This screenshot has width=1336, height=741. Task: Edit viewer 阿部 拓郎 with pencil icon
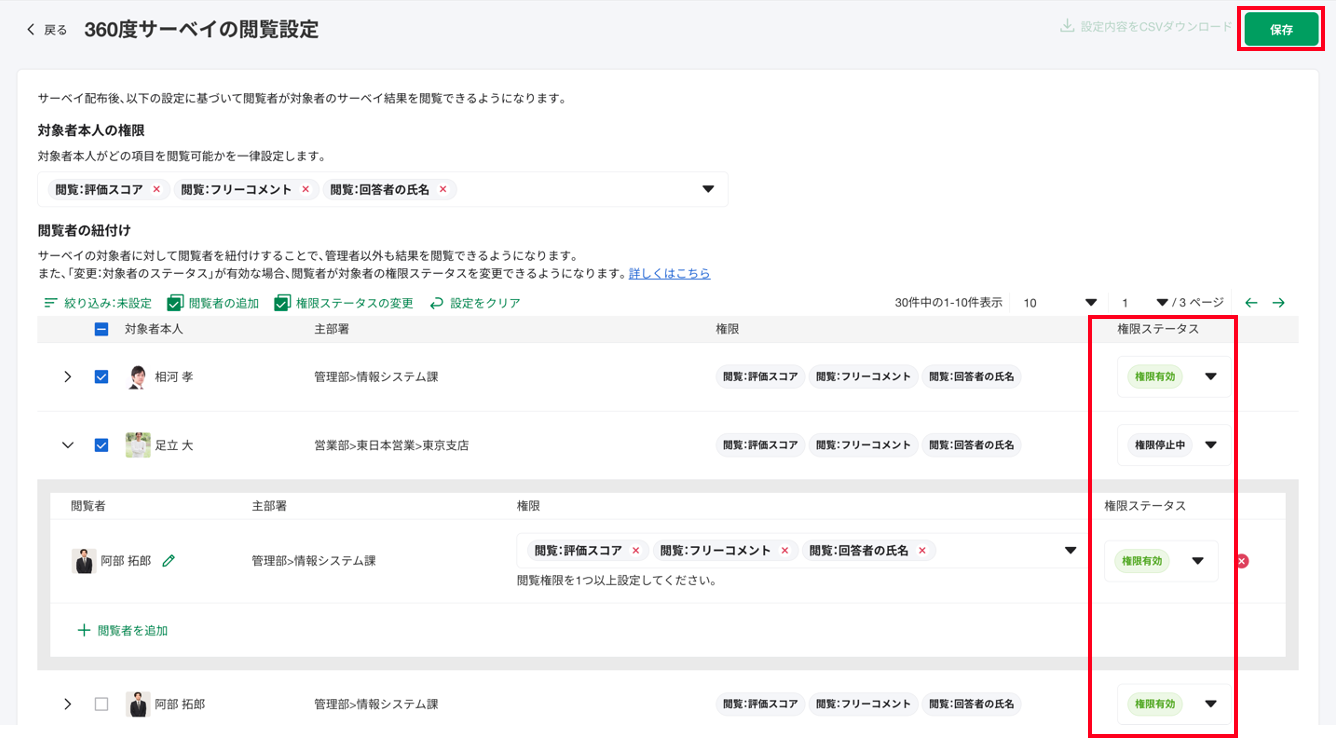[168, 561]
